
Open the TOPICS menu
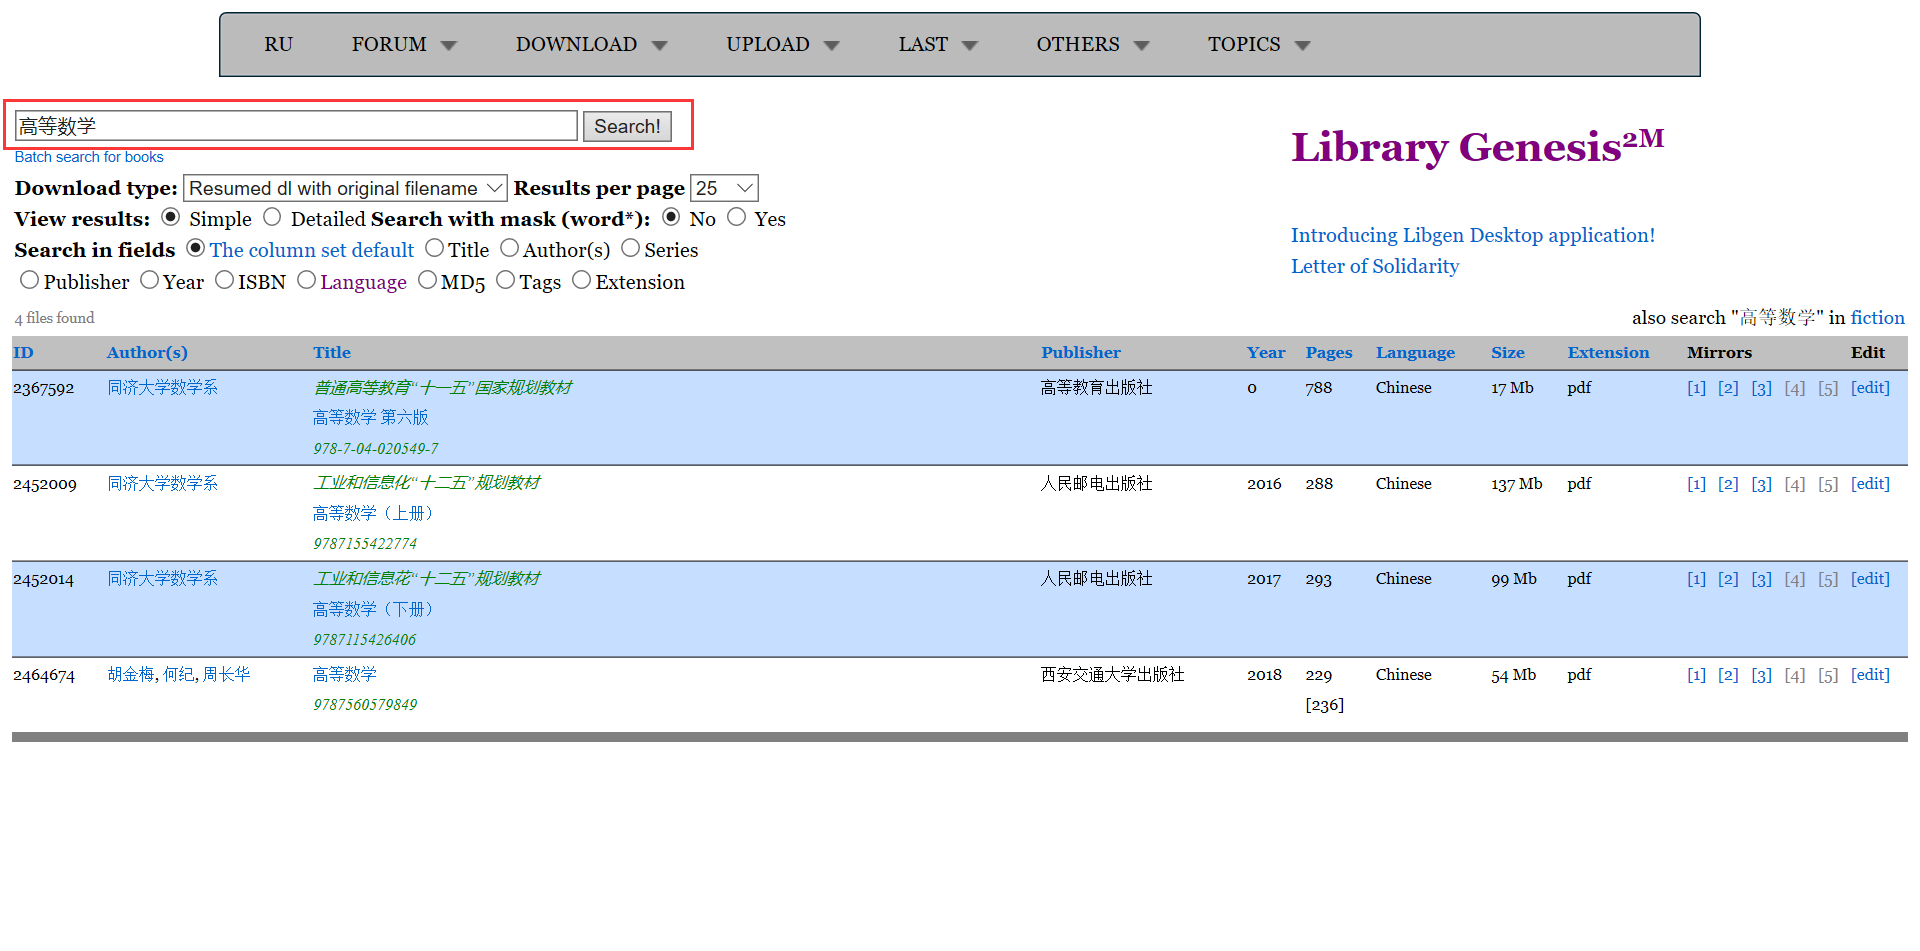(x=1257, y=45)
